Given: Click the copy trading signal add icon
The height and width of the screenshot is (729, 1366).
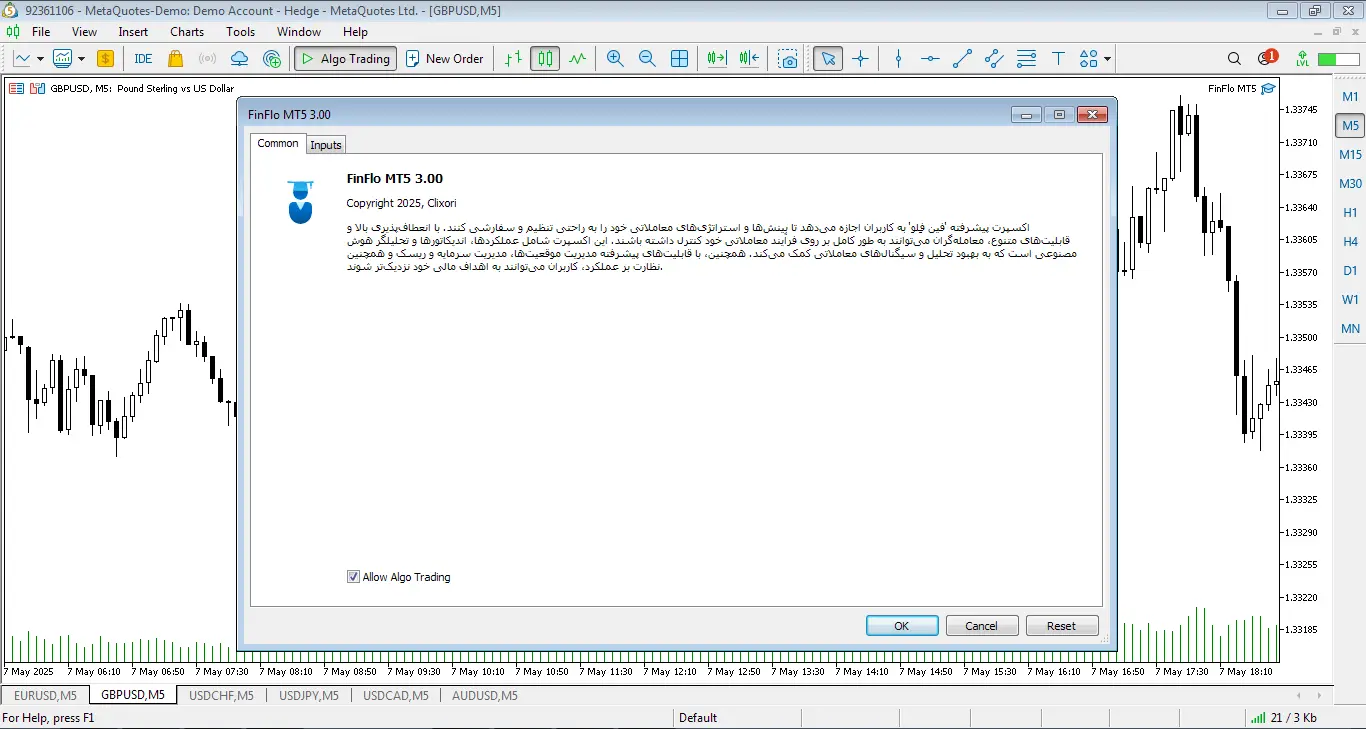Looking at the screenshot, I should (272, 59).
